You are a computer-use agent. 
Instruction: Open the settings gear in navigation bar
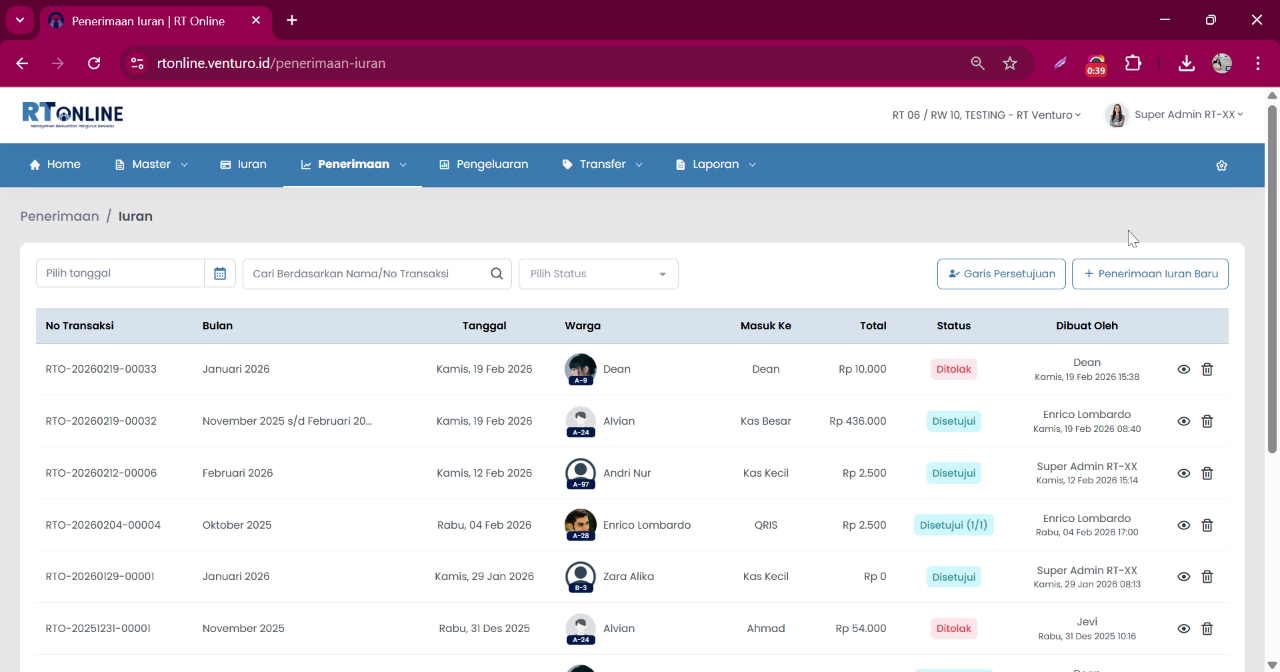(x=1221, y=165)
